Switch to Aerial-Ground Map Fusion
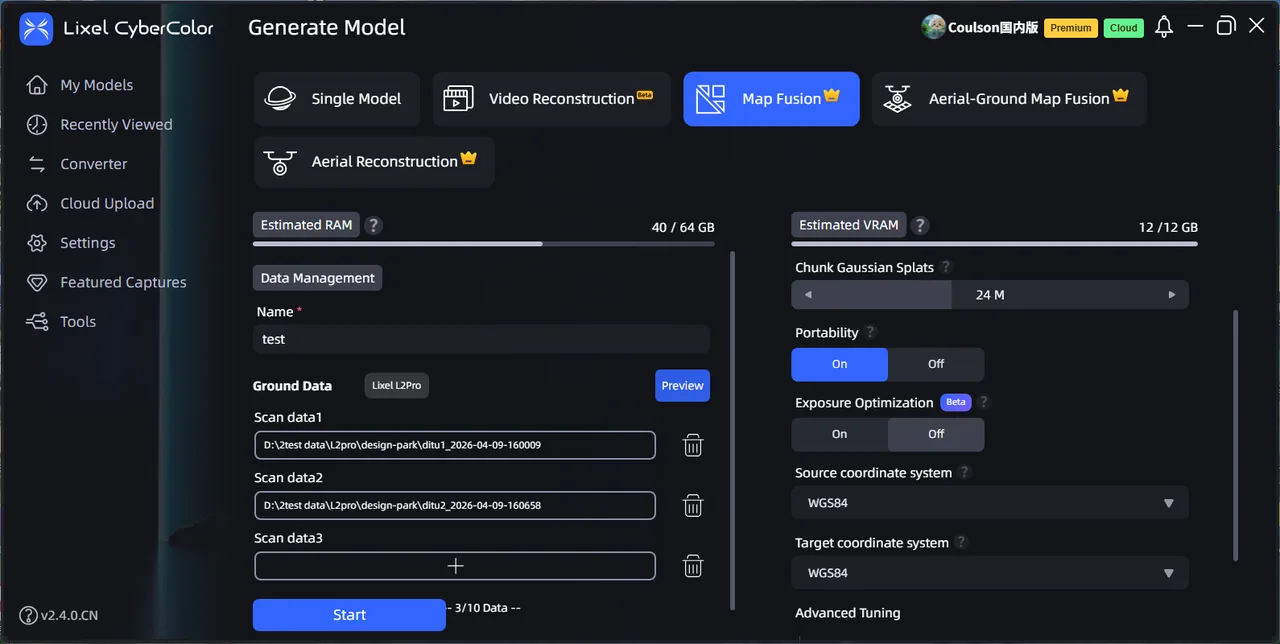This screenshot has height=644, width=1280. tap(1009, 99)
